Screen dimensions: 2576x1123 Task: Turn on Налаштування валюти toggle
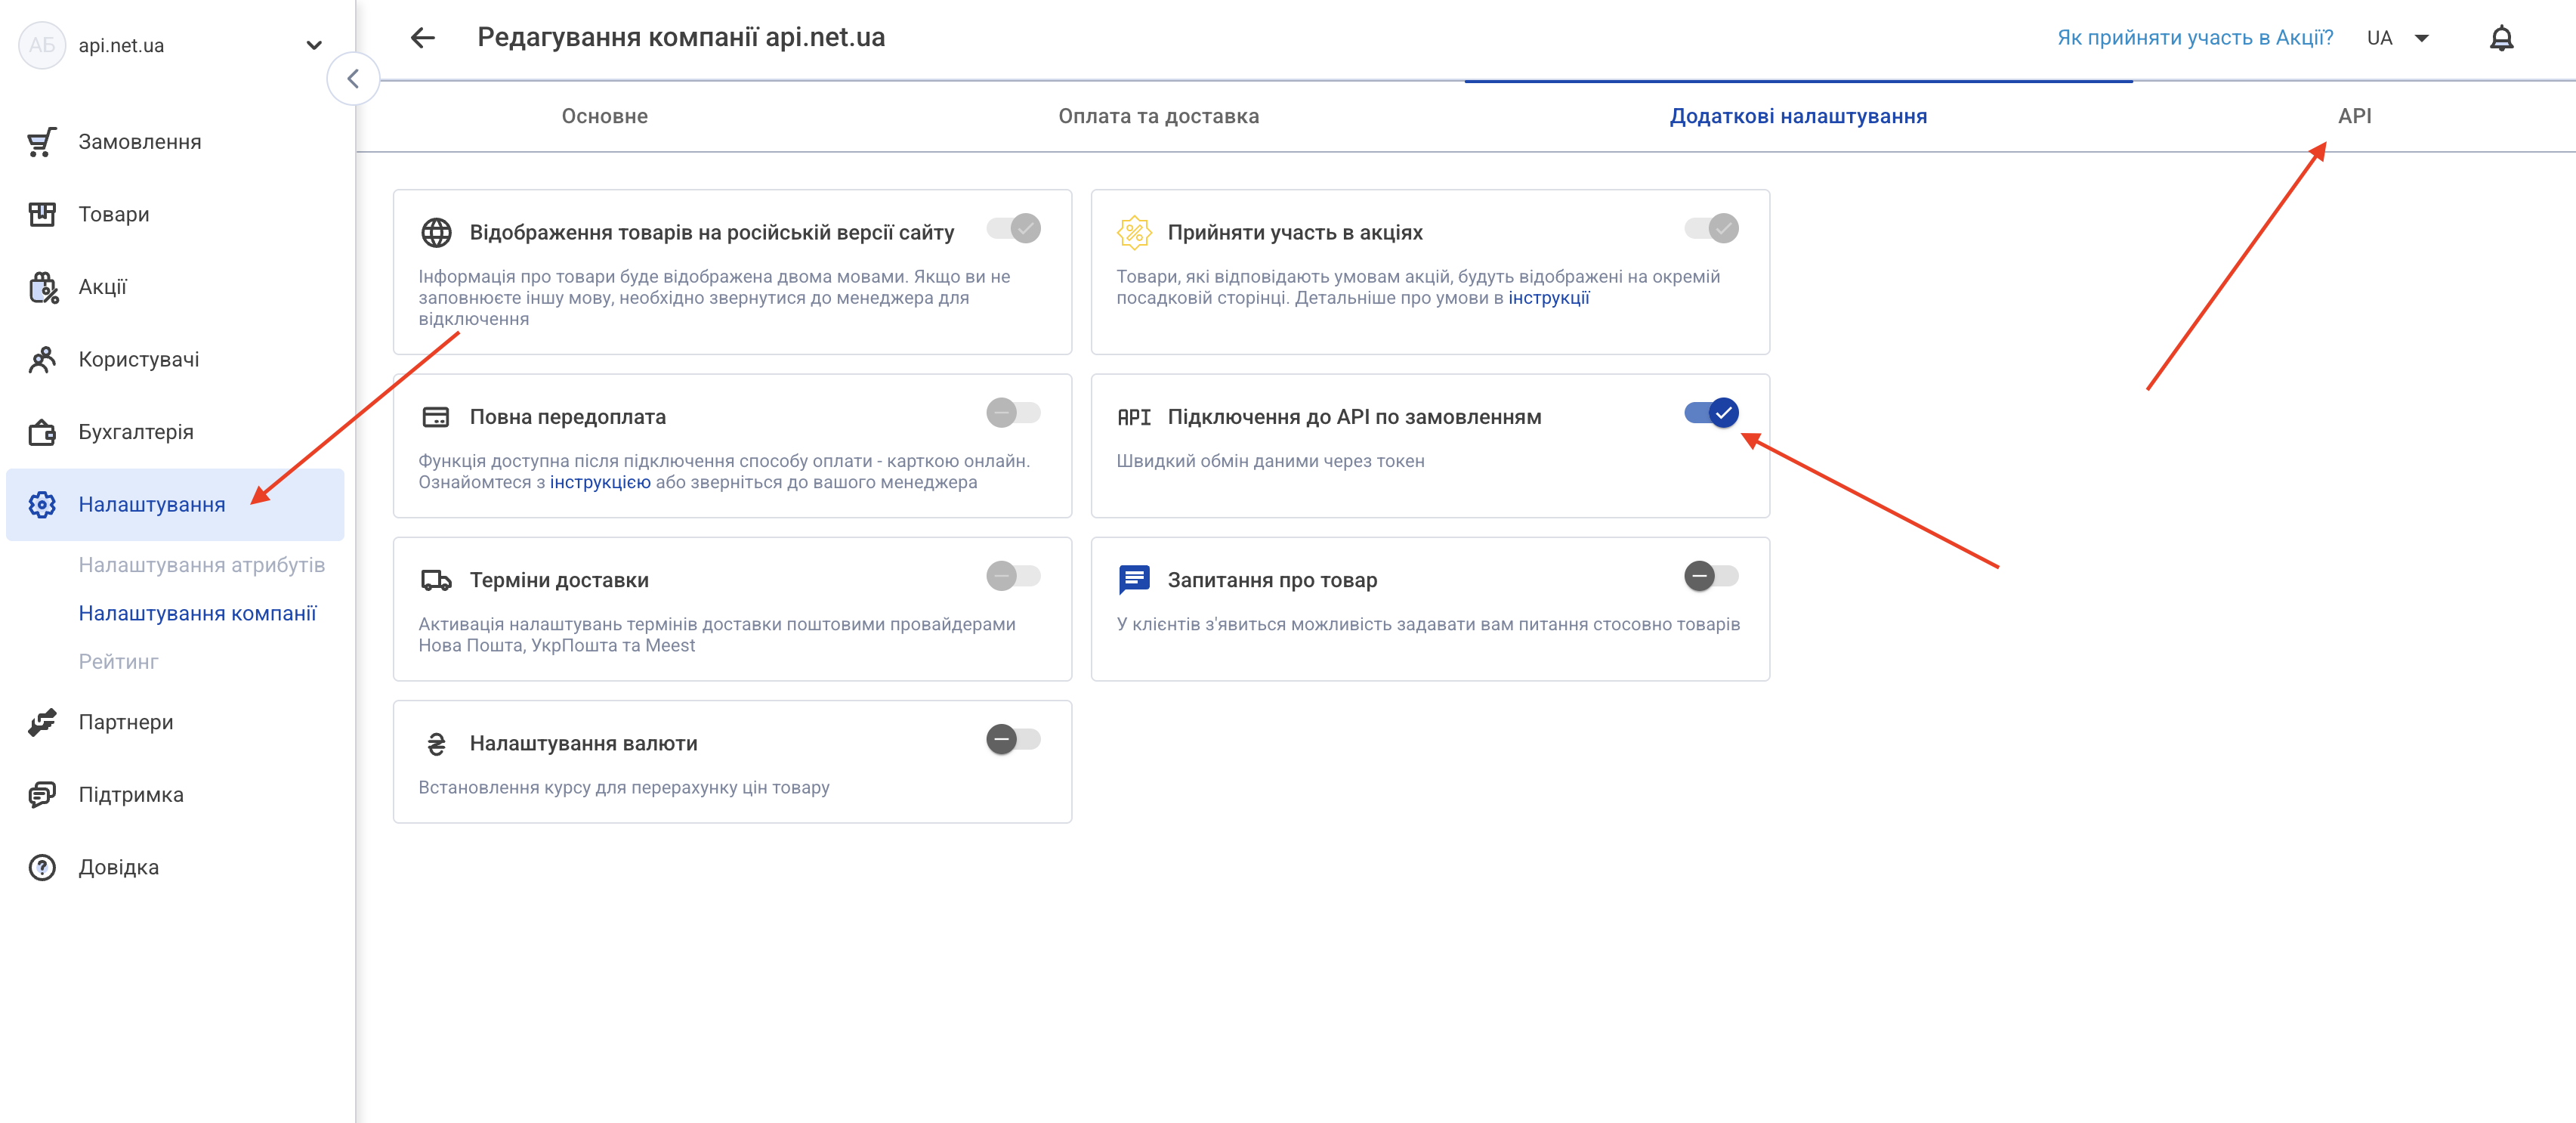[x=1013, y=739]
